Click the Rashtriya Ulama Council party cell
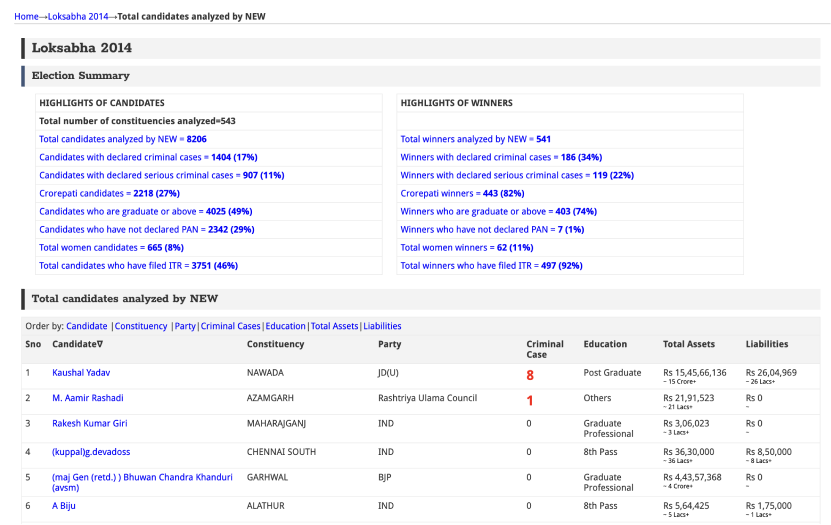The width and height of the screenshot is (831, 525). (427, 398)
